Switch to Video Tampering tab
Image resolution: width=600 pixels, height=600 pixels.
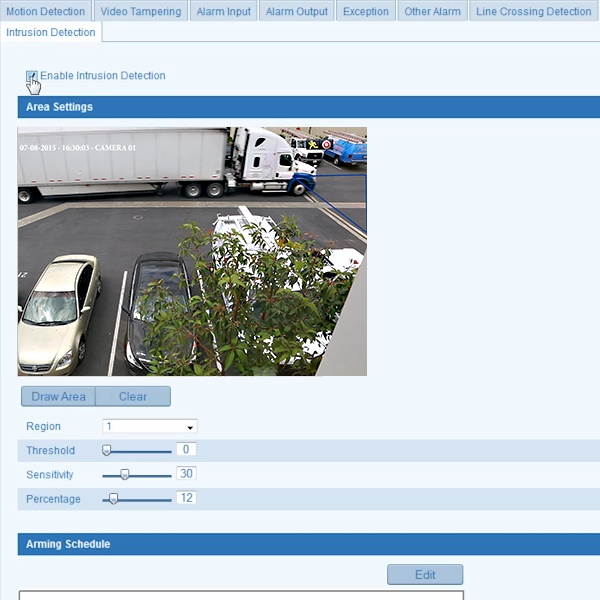point(141,12)
